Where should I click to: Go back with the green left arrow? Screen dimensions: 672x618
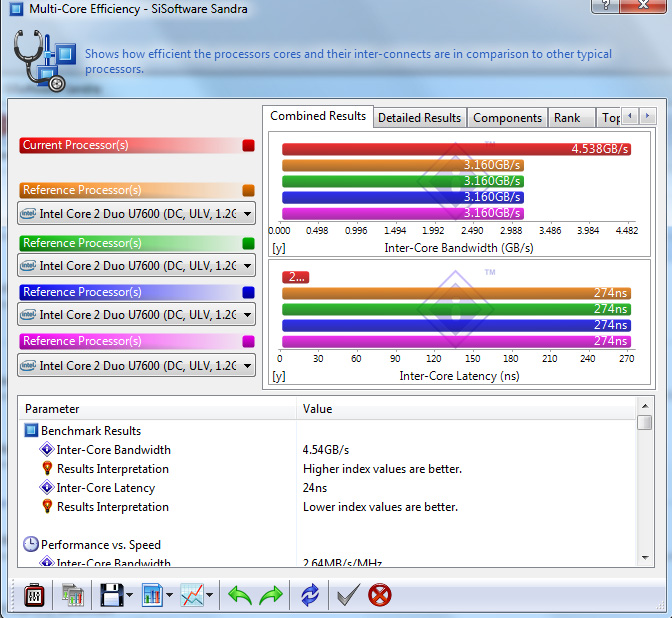coord(240,595)
